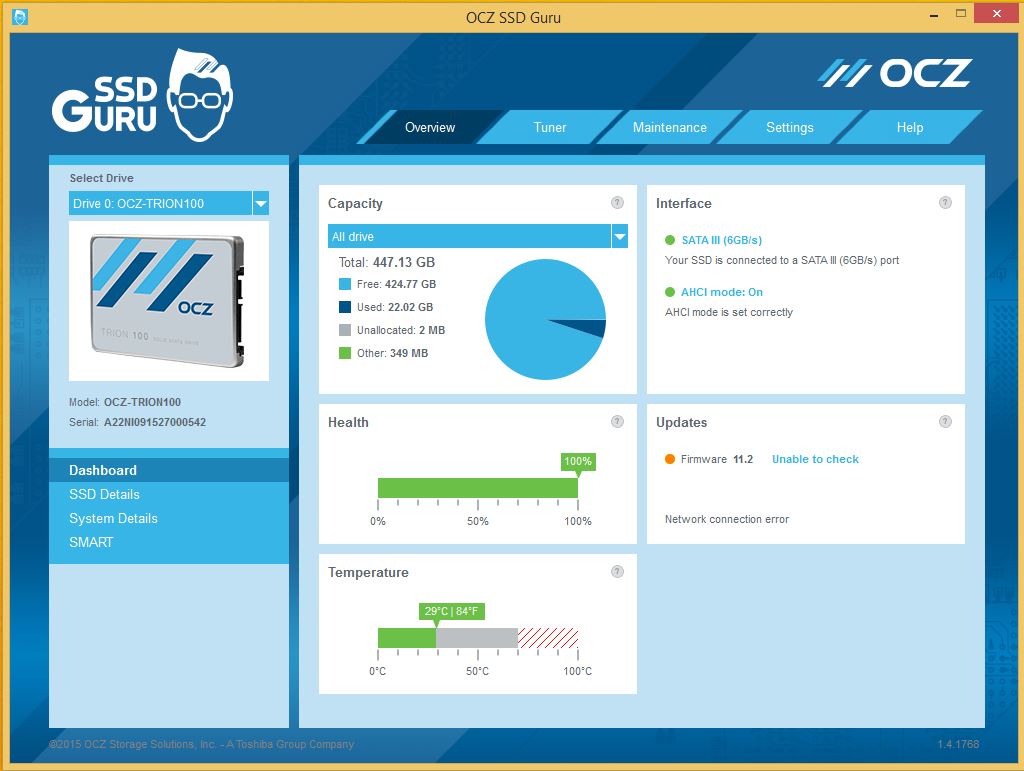
Task: Click the green AHCI mode status dot
Action: pyautogui.click(x=669, y=292)
